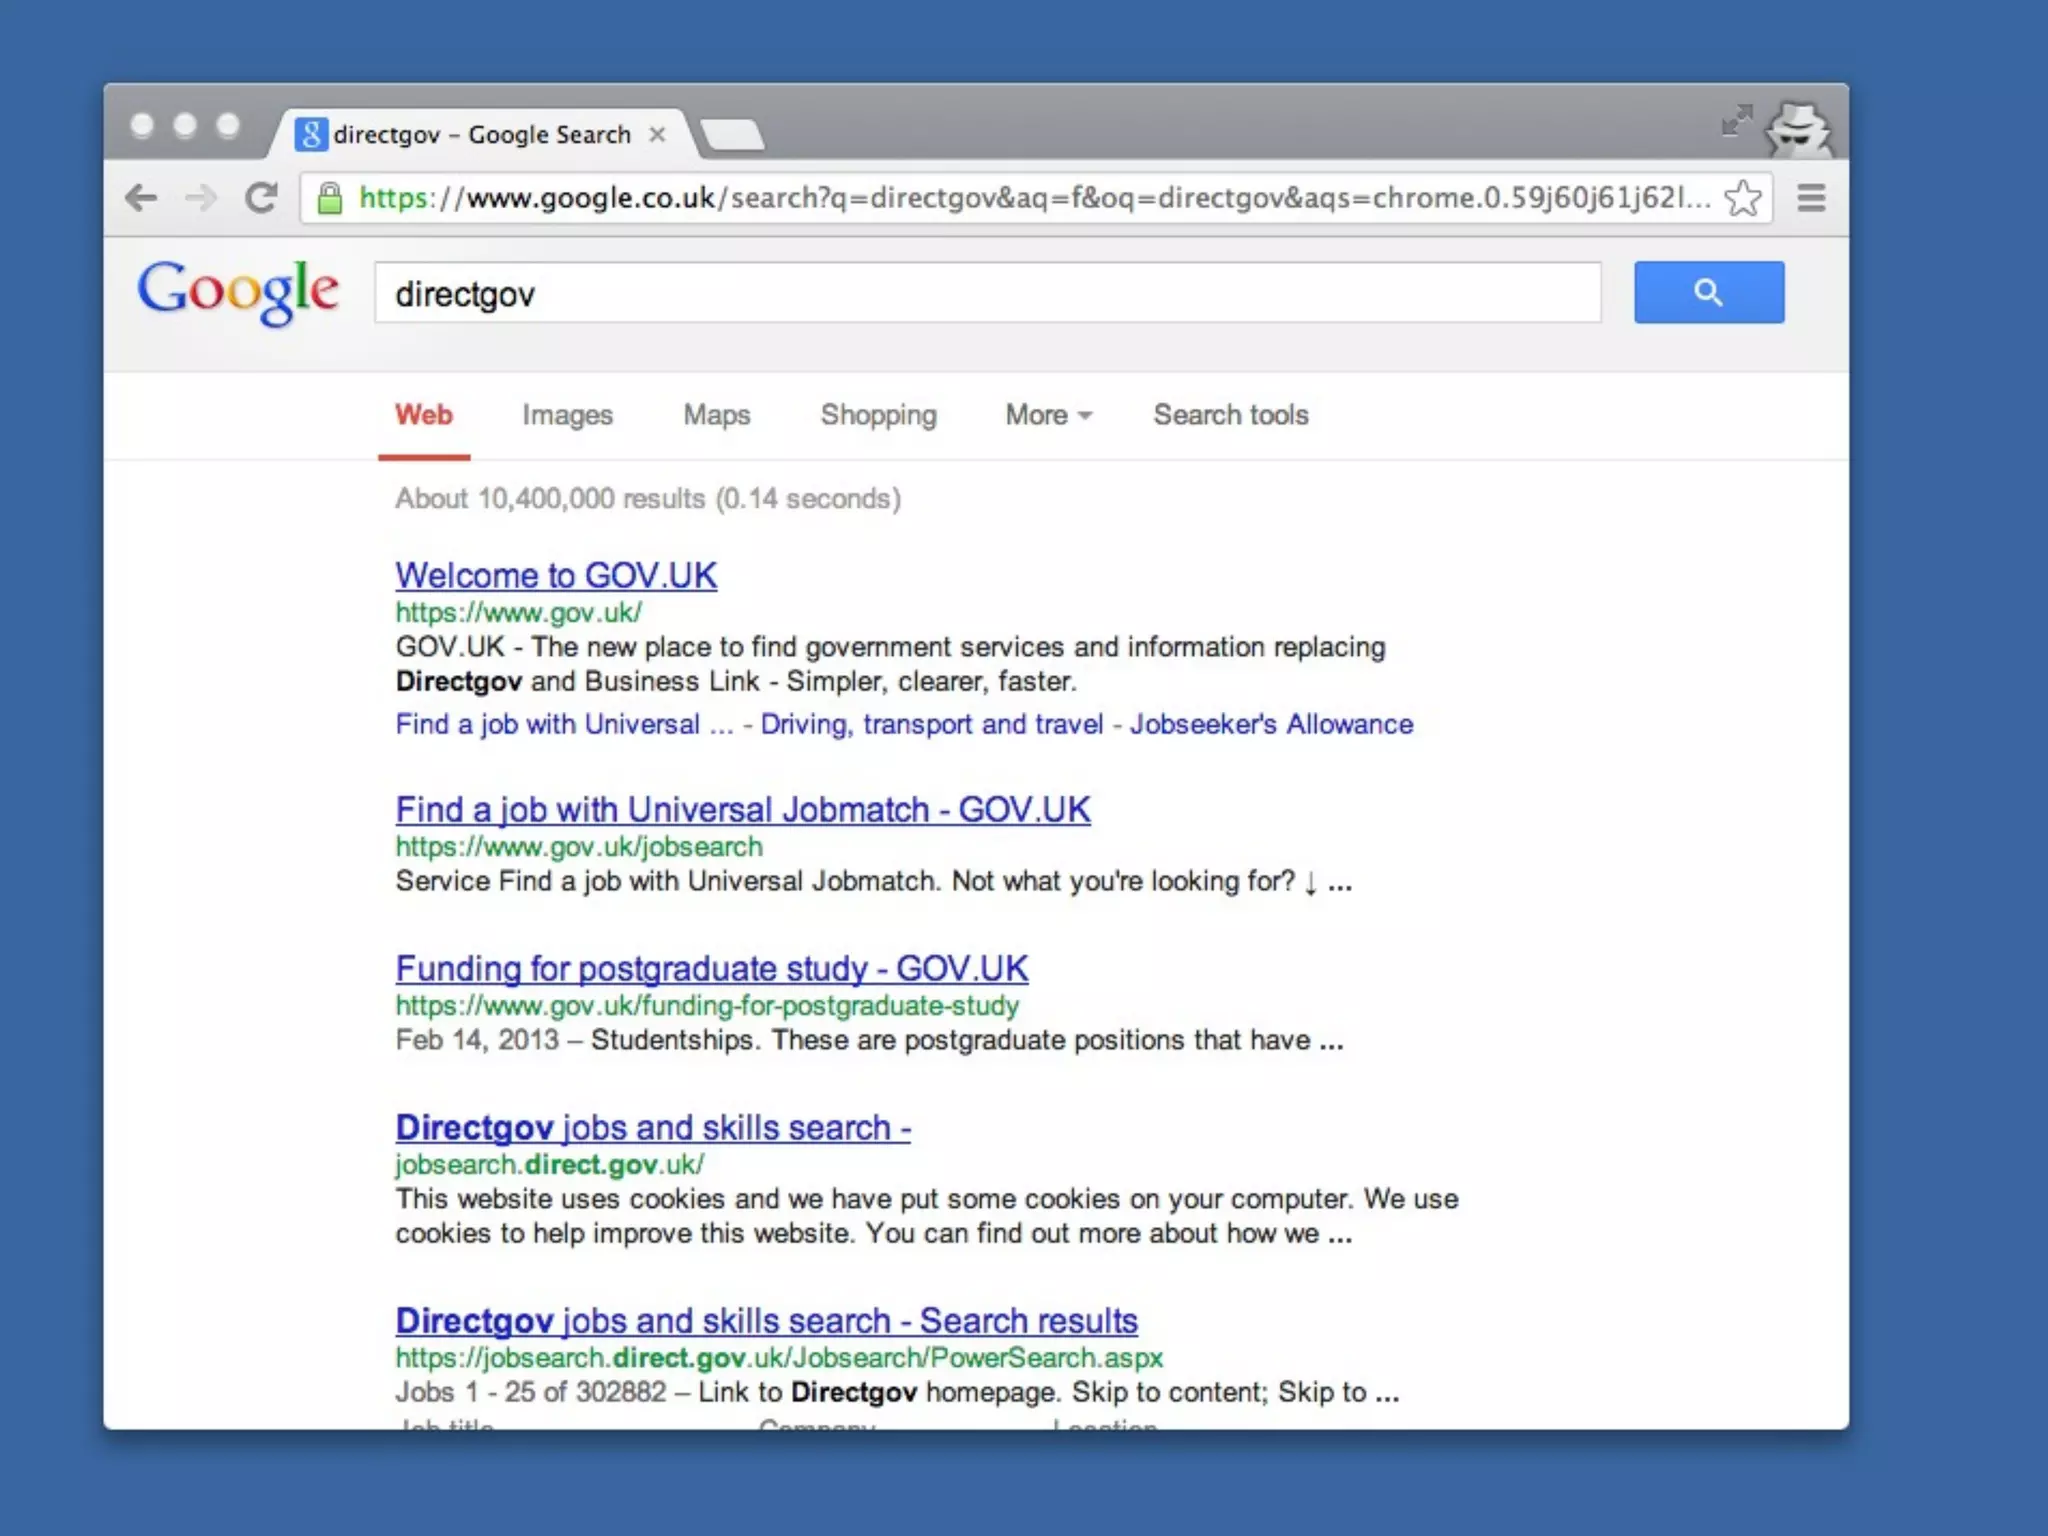Click the green SSL padlock icon
Screen dimensions: 2048x1536
tap(330, 198)
